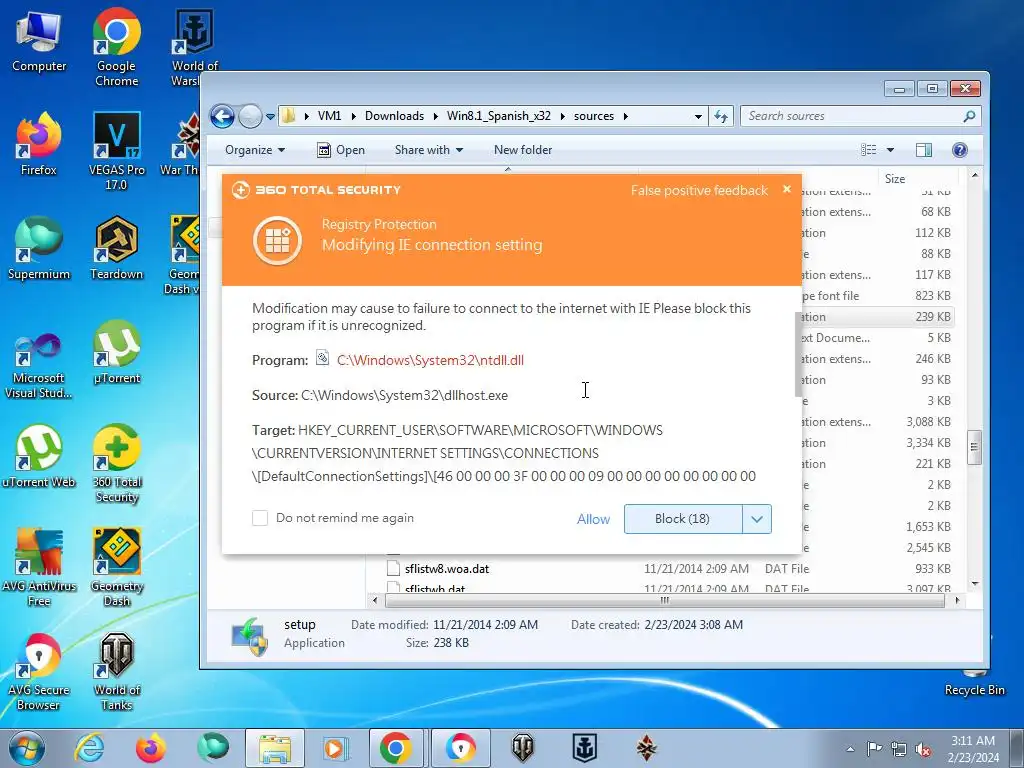Open Windows Media Player taskbar icon
Image resolution: width=1024 pixels, height=768 pixels.
click(336, 748)
